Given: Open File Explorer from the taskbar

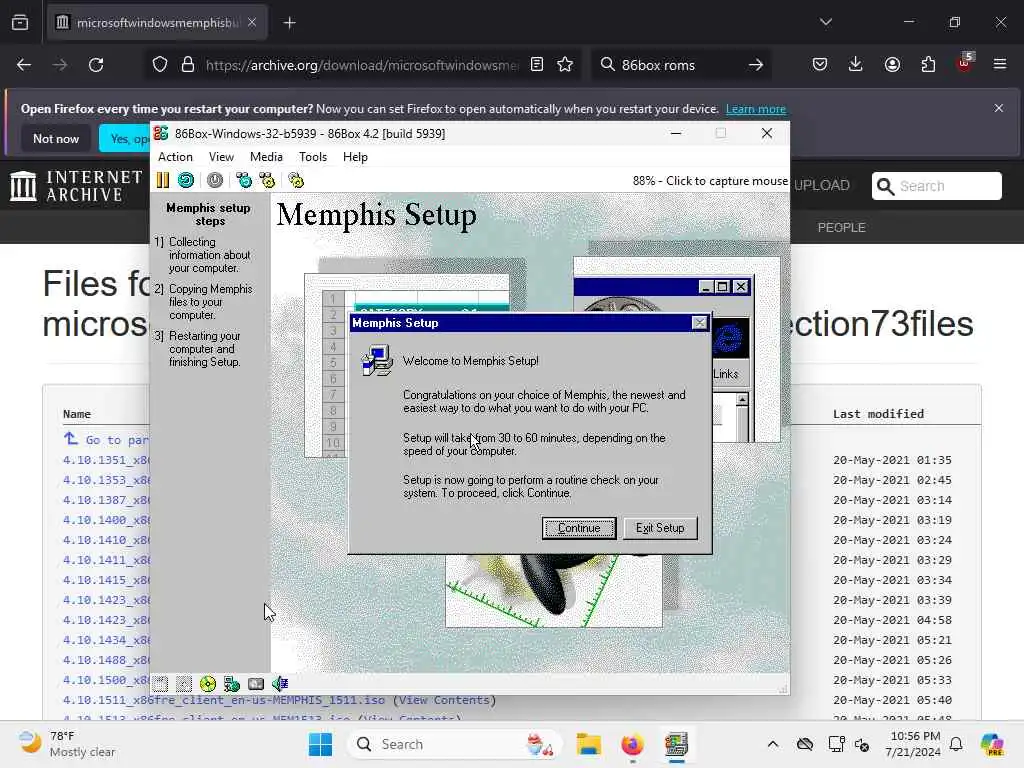Looking at the screenshot, I should point(588,744).
